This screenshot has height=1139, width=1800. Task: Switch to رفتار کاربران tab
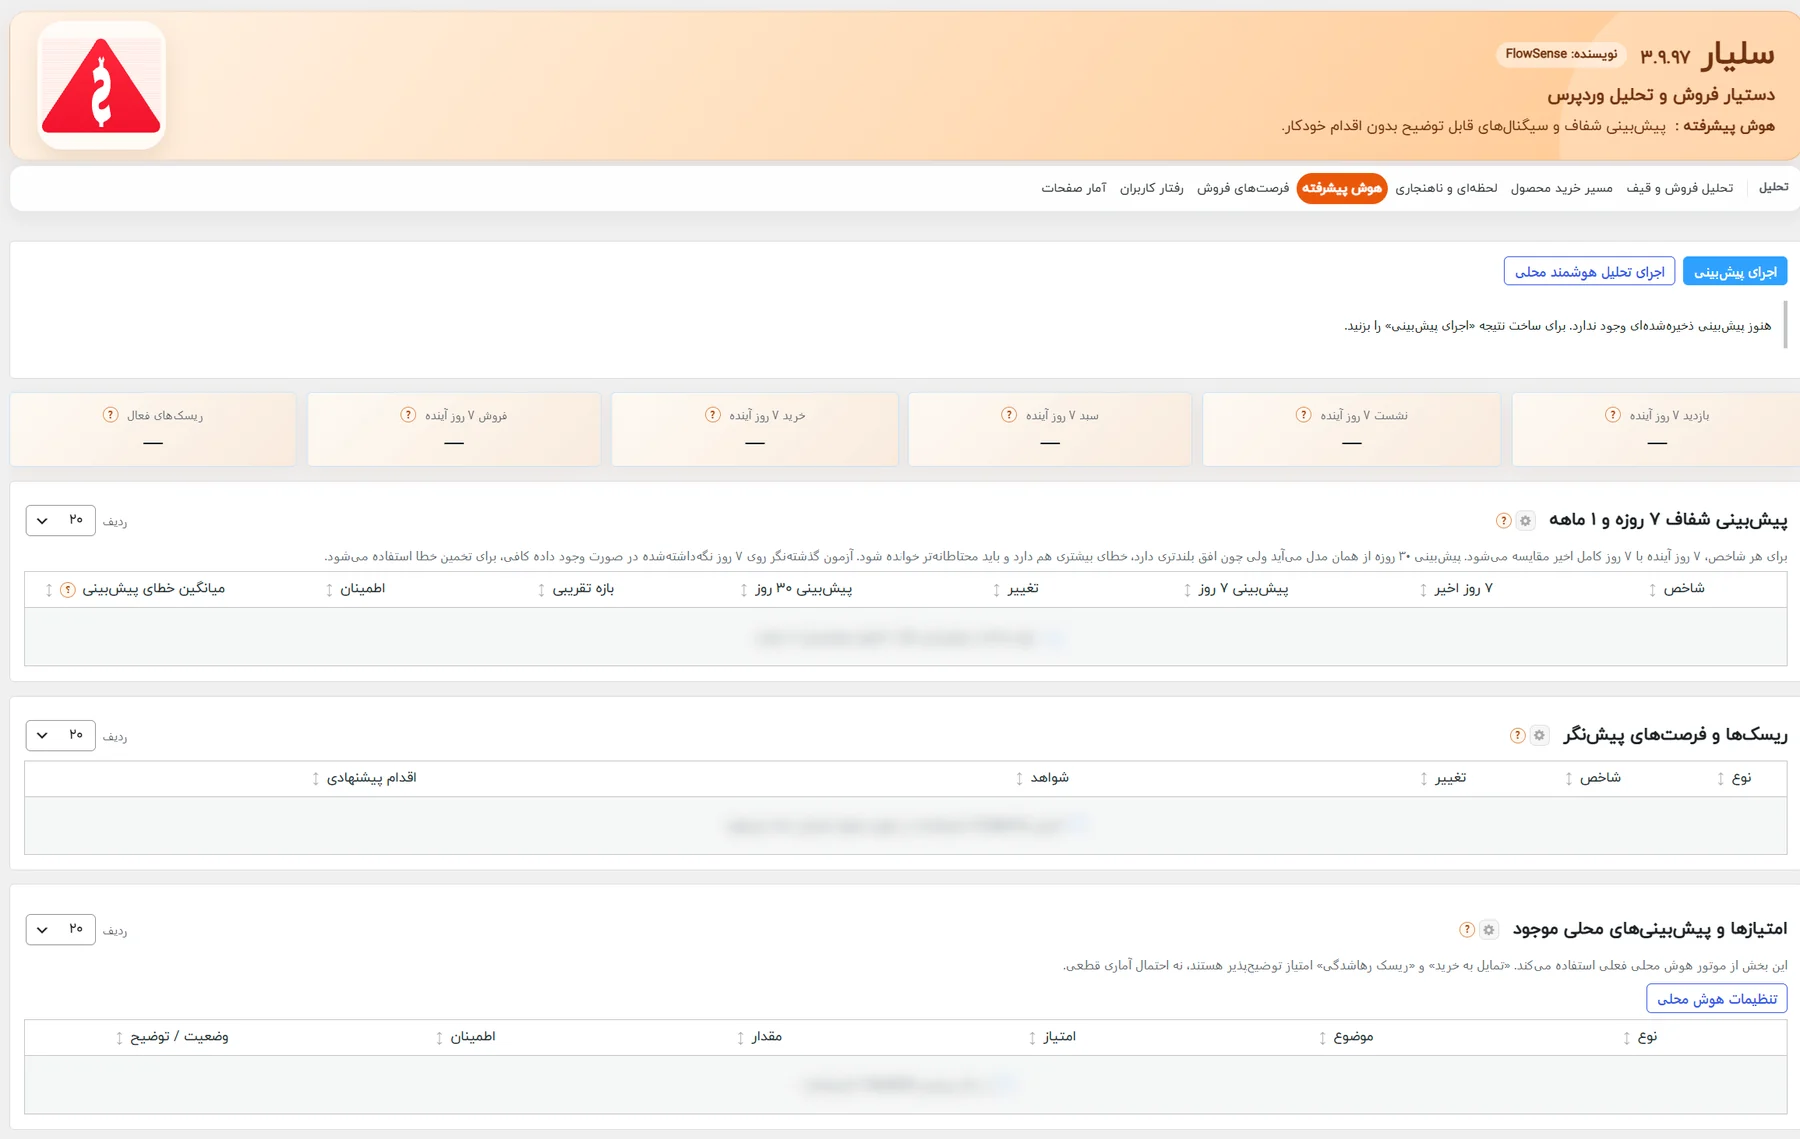[x=1151, y=188]
